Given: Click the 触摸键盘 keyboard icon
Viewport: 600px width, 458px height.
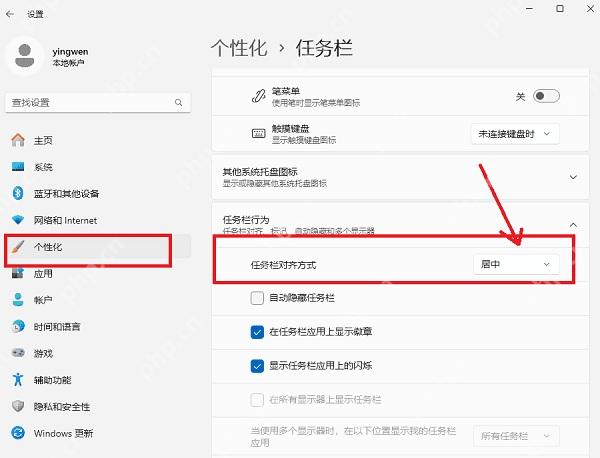Looking at the screenshot, I should (258, 133).
